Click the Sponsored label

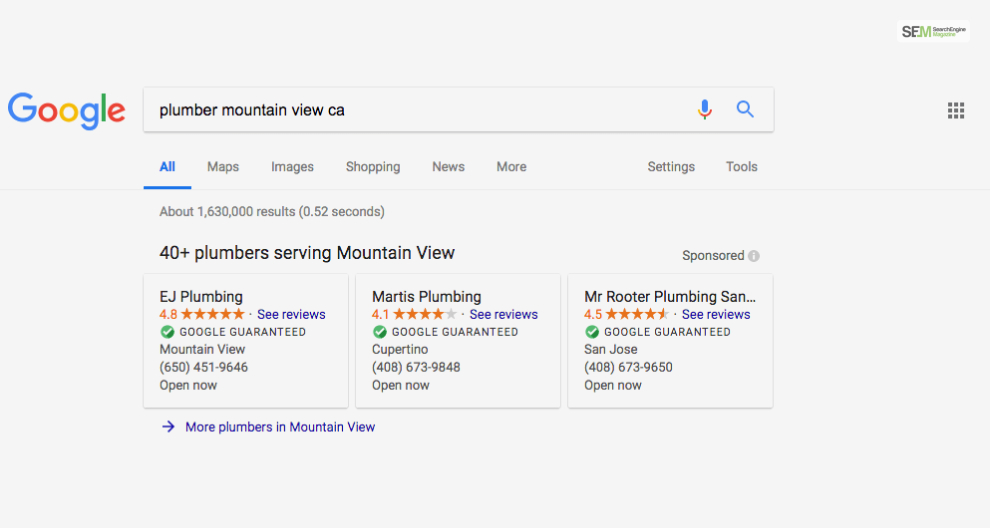point(713,256)
